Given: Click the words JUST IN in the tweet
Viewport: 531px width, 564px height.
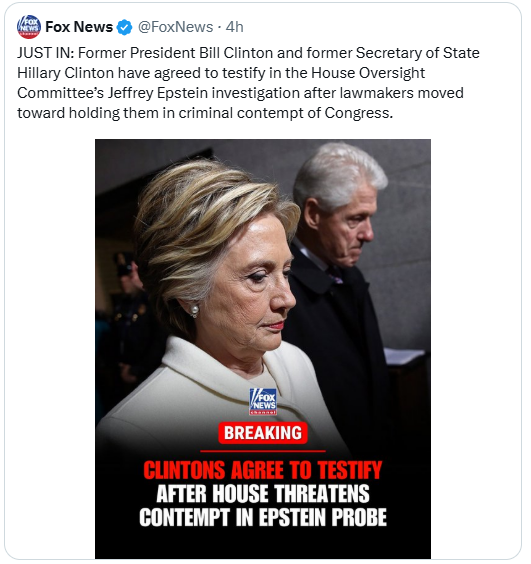Looking at the screenshot, I should [x=45, y=53].
